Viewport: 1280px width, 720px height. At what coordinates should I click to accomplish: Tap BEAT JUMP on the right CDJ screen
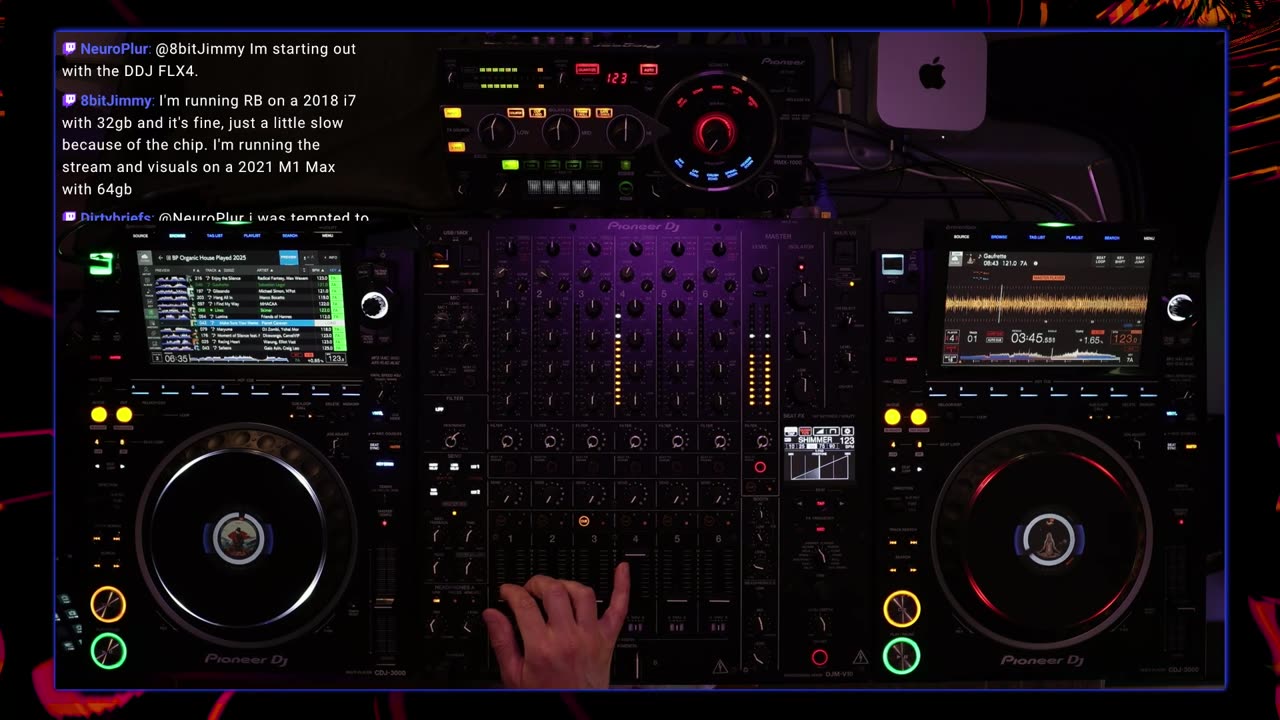1140,260
